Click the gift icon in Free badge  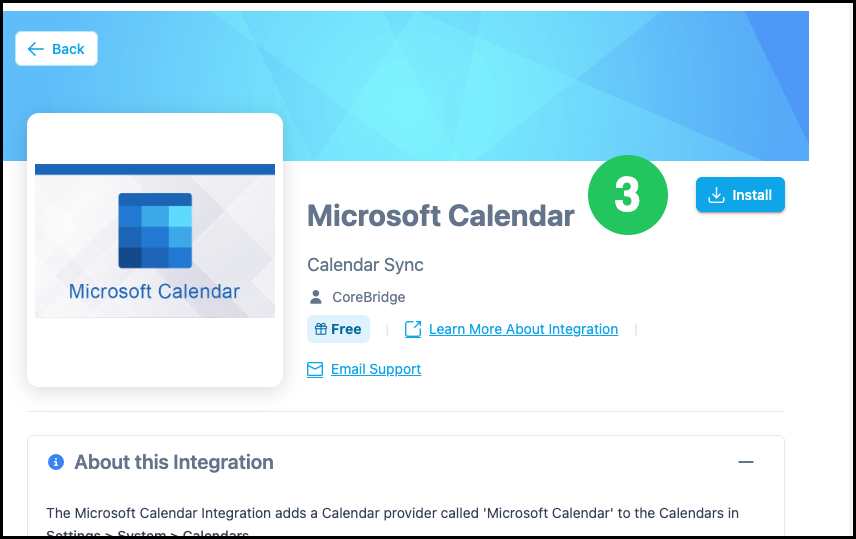(321, 329)
